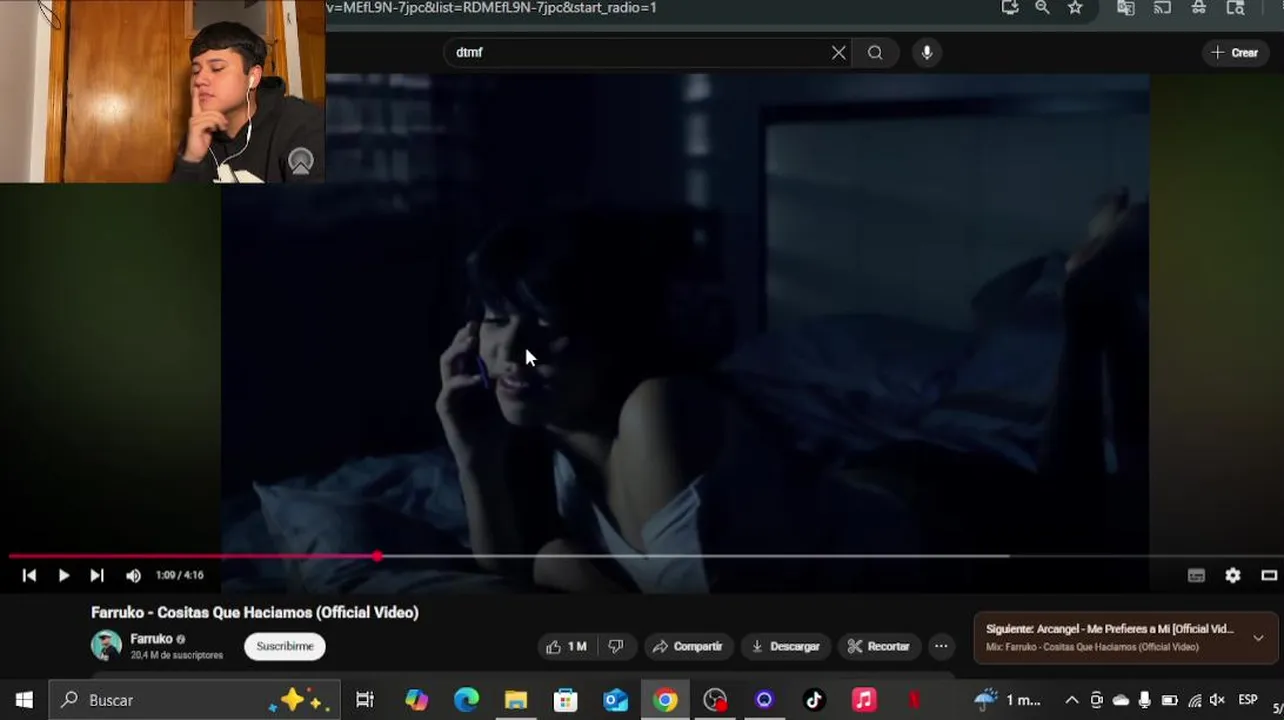Mute the video volume speaker icon

(x=133, y=575)
